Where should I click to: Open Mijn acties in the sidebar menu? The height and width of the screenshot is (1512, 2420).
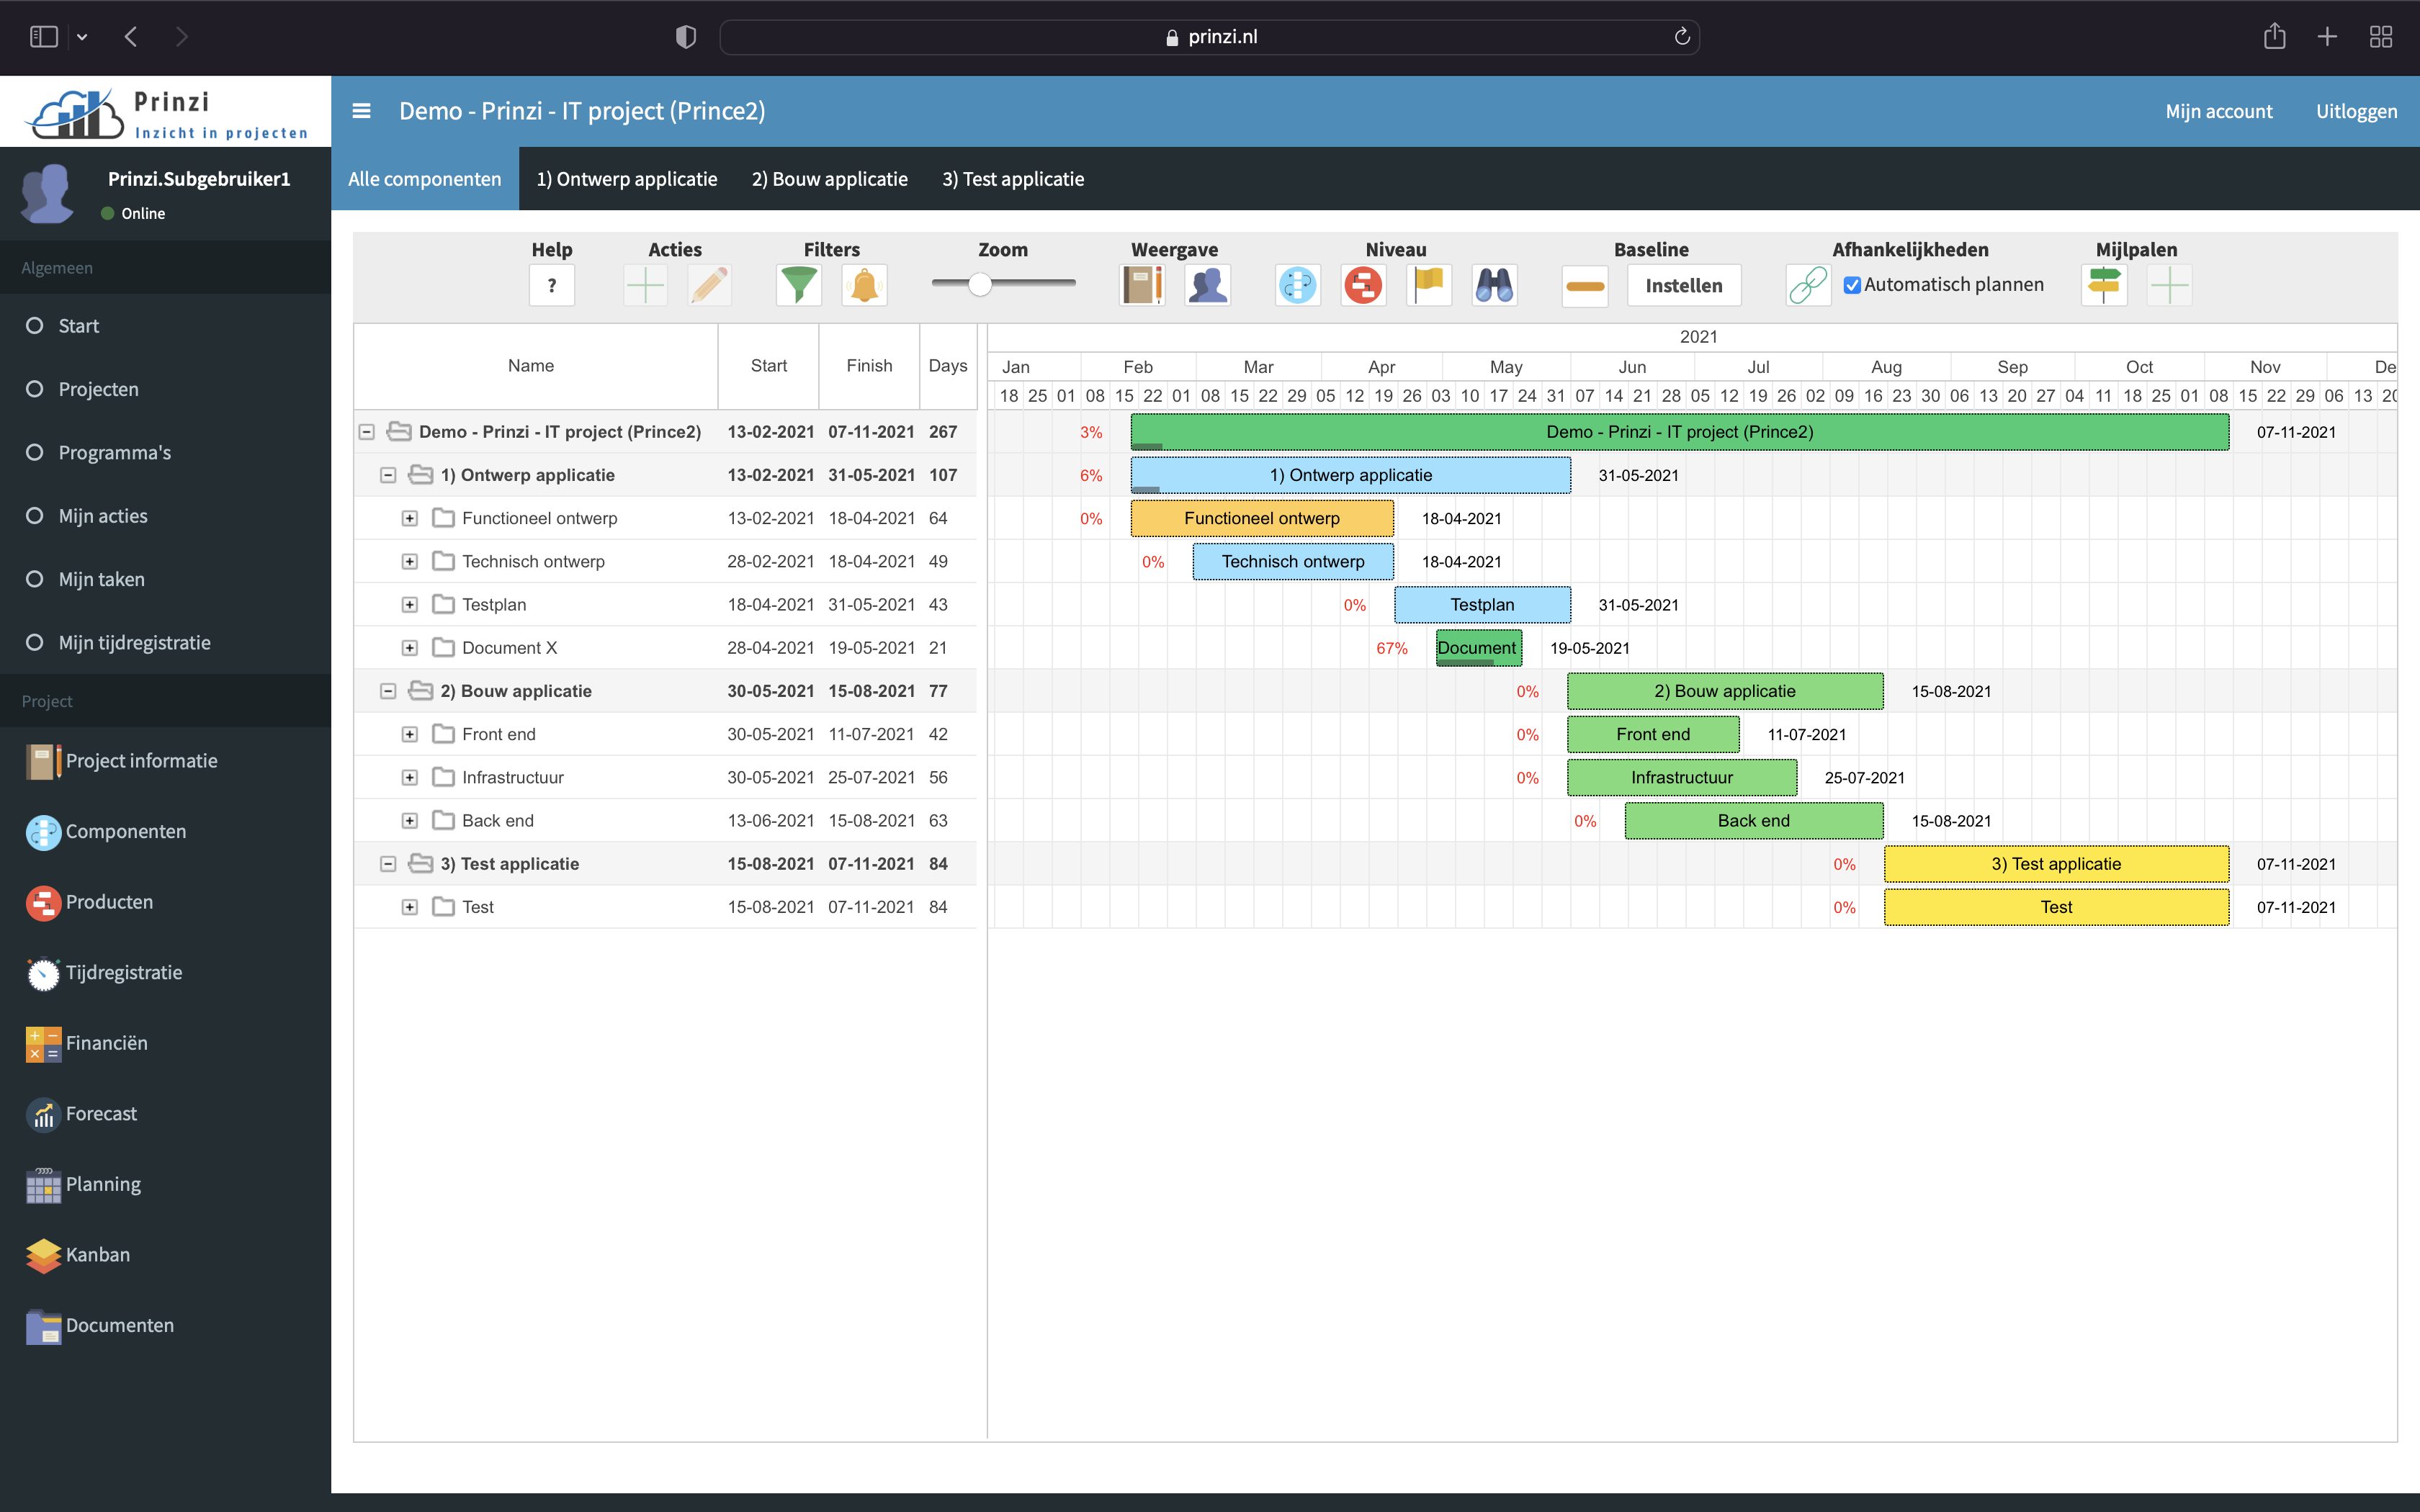pos(165,516)
